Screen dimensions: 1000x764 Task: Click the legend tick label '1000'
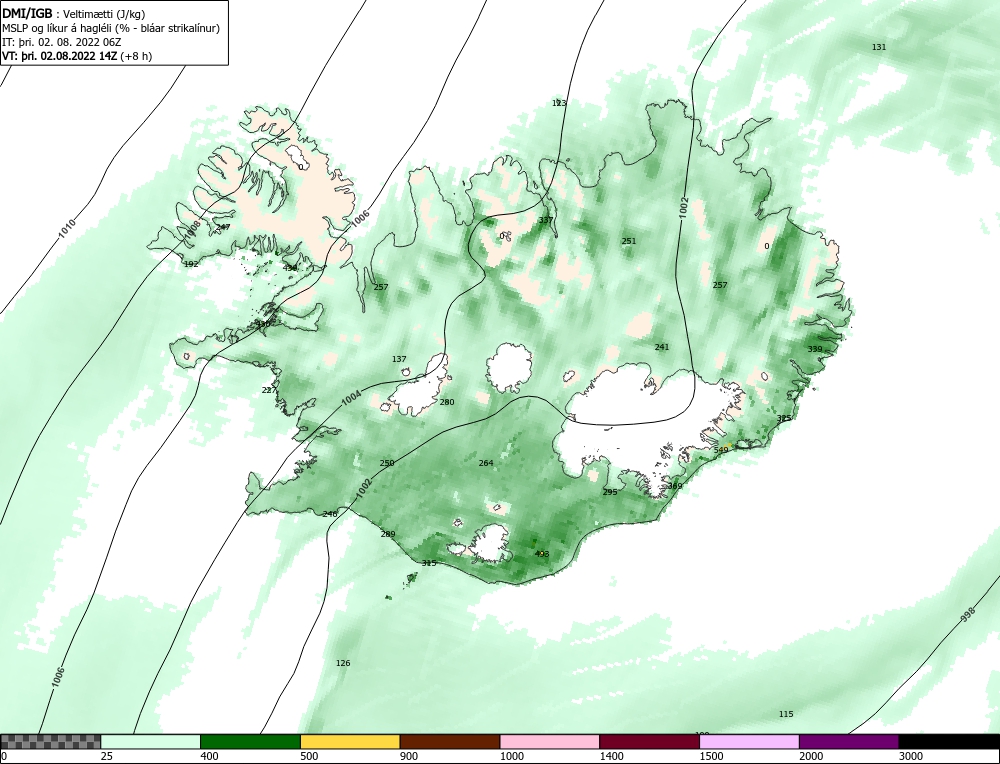[x=511, y=756]
